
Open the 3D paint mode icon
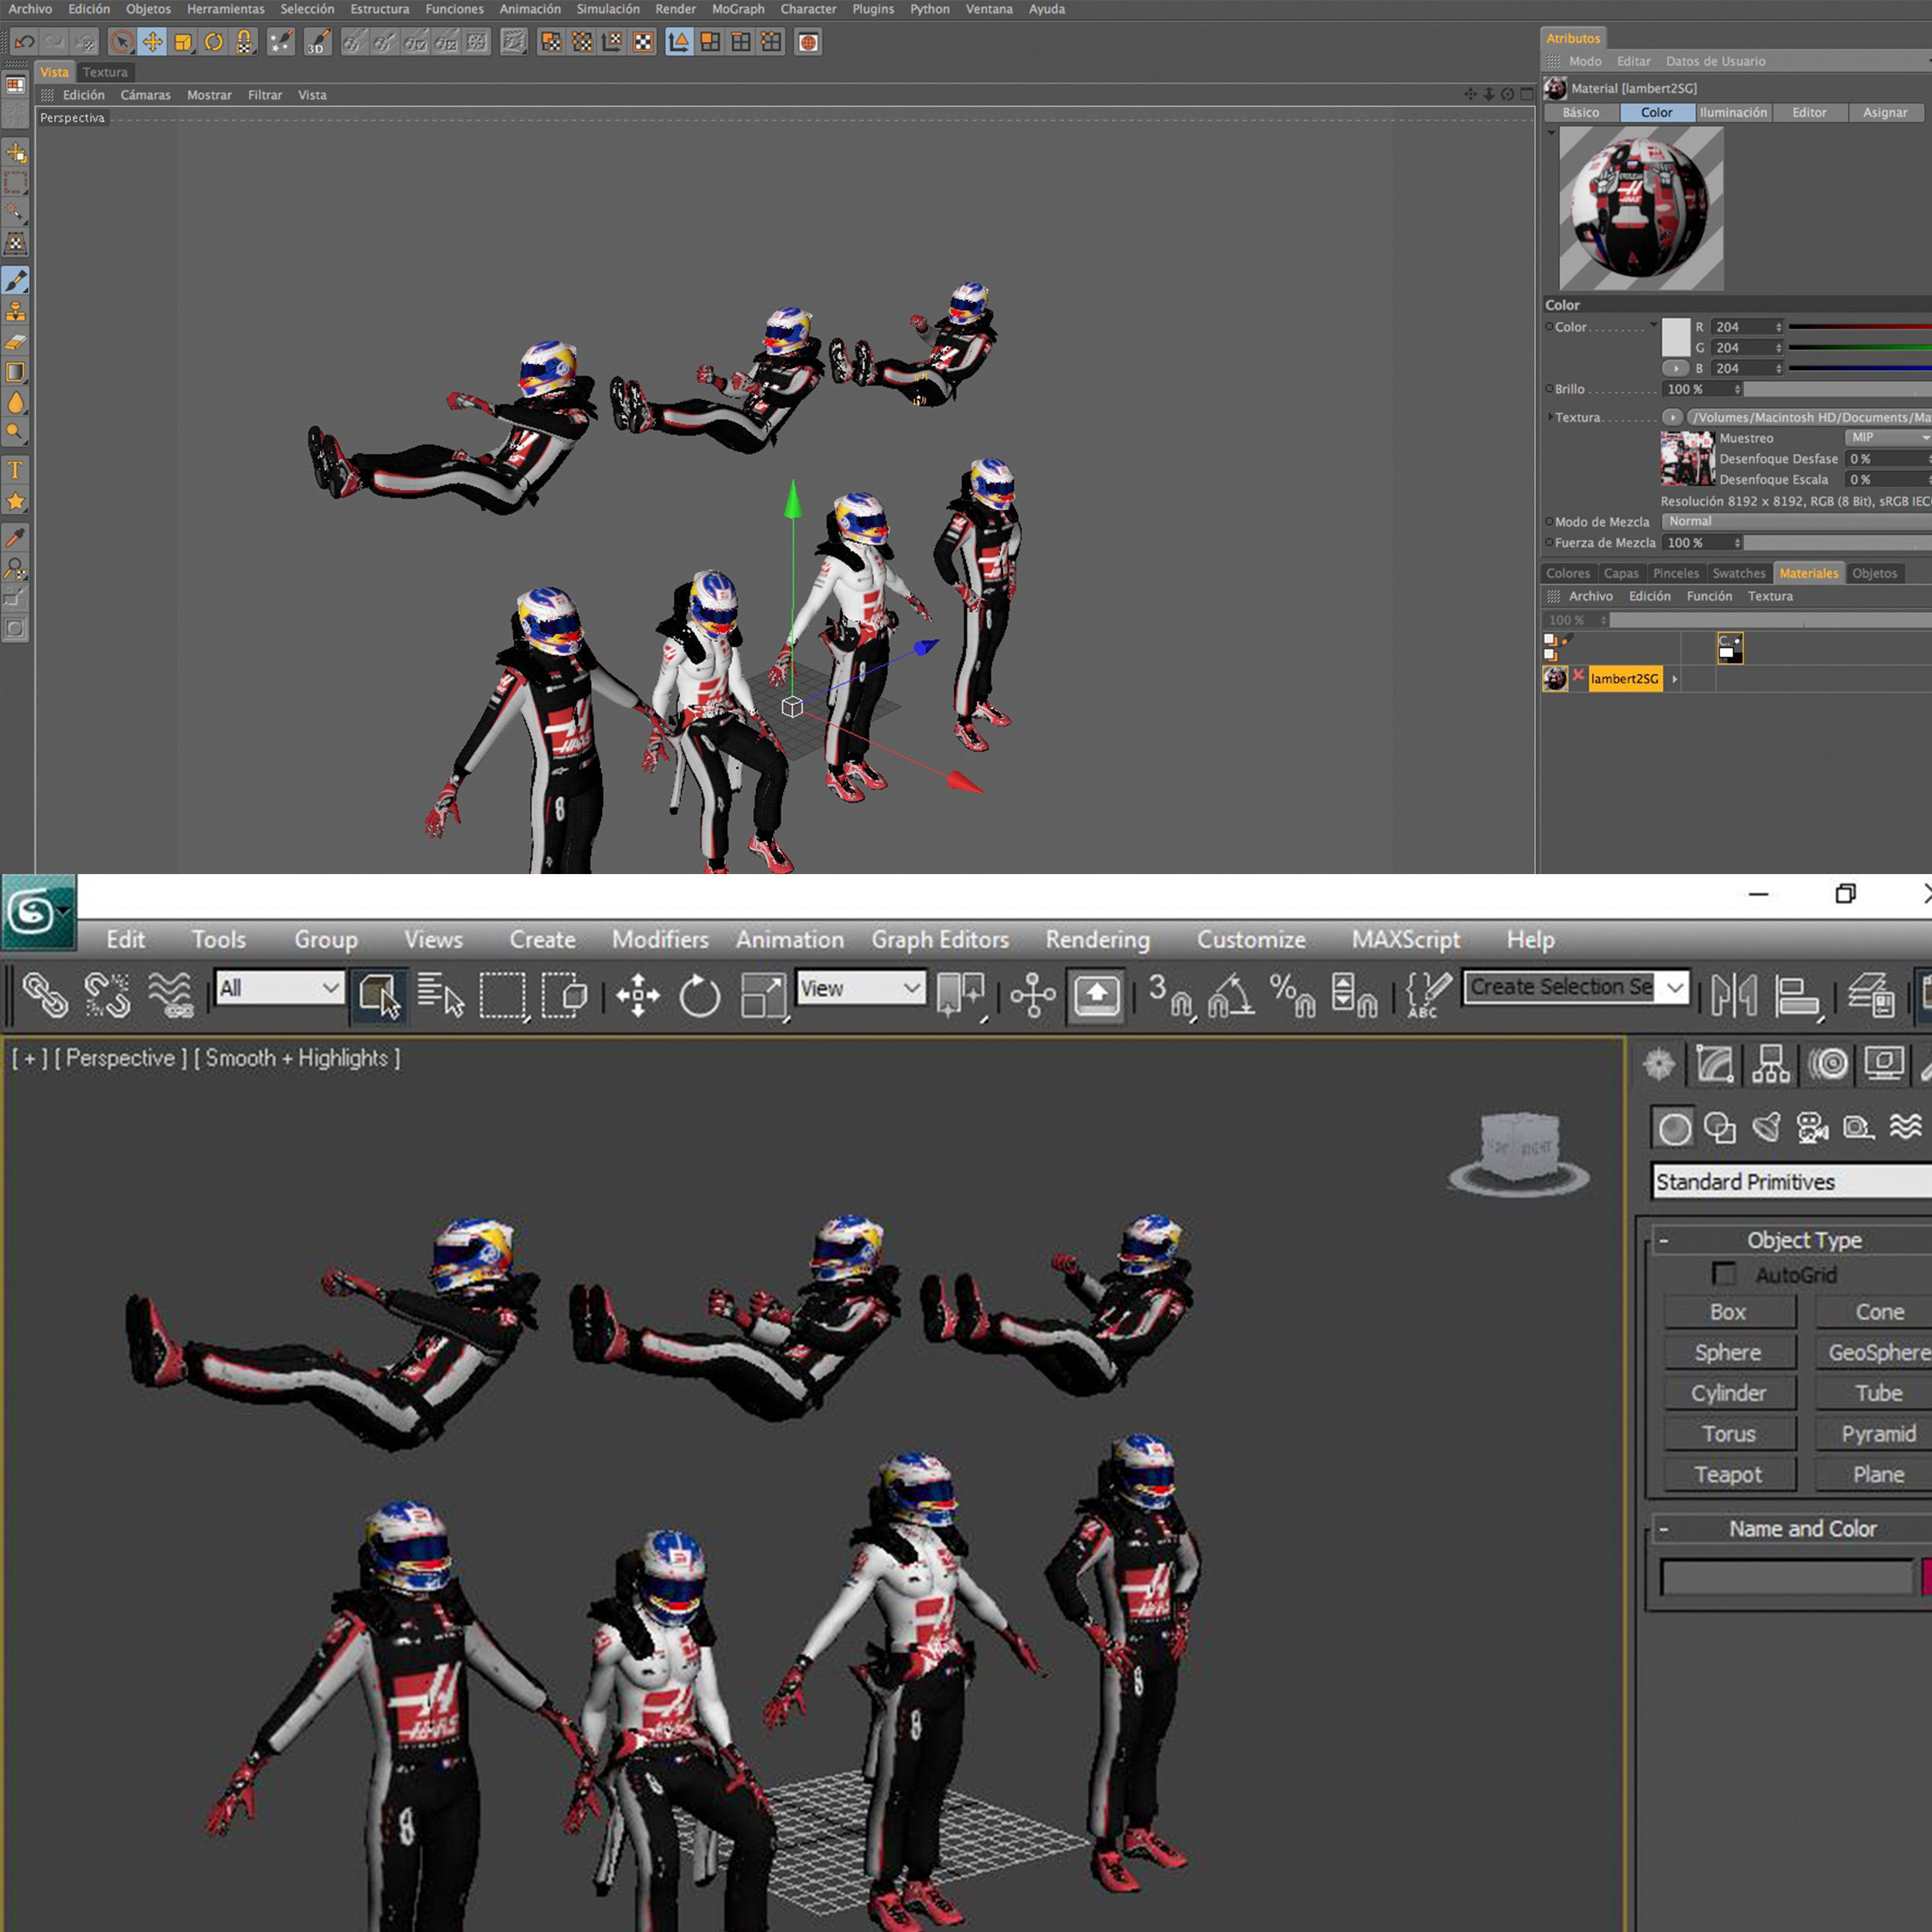(317, 42)
